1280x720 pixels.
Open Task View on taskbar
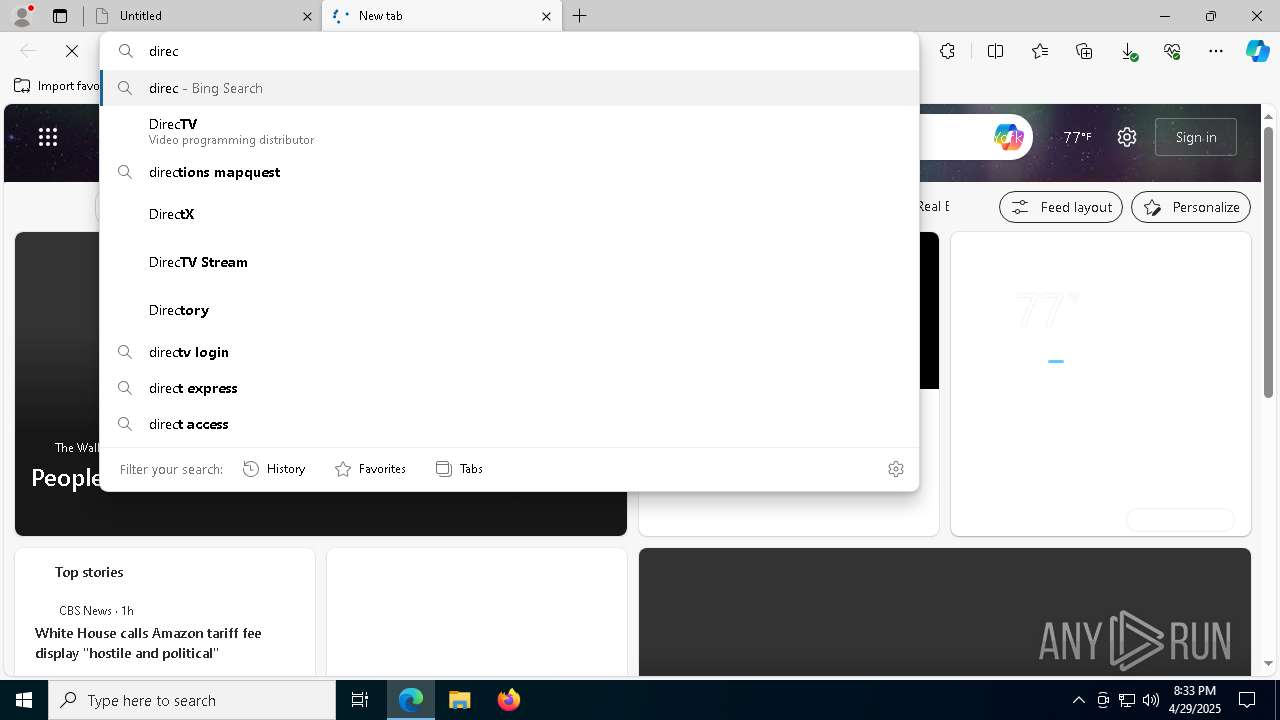click(360, 700)
